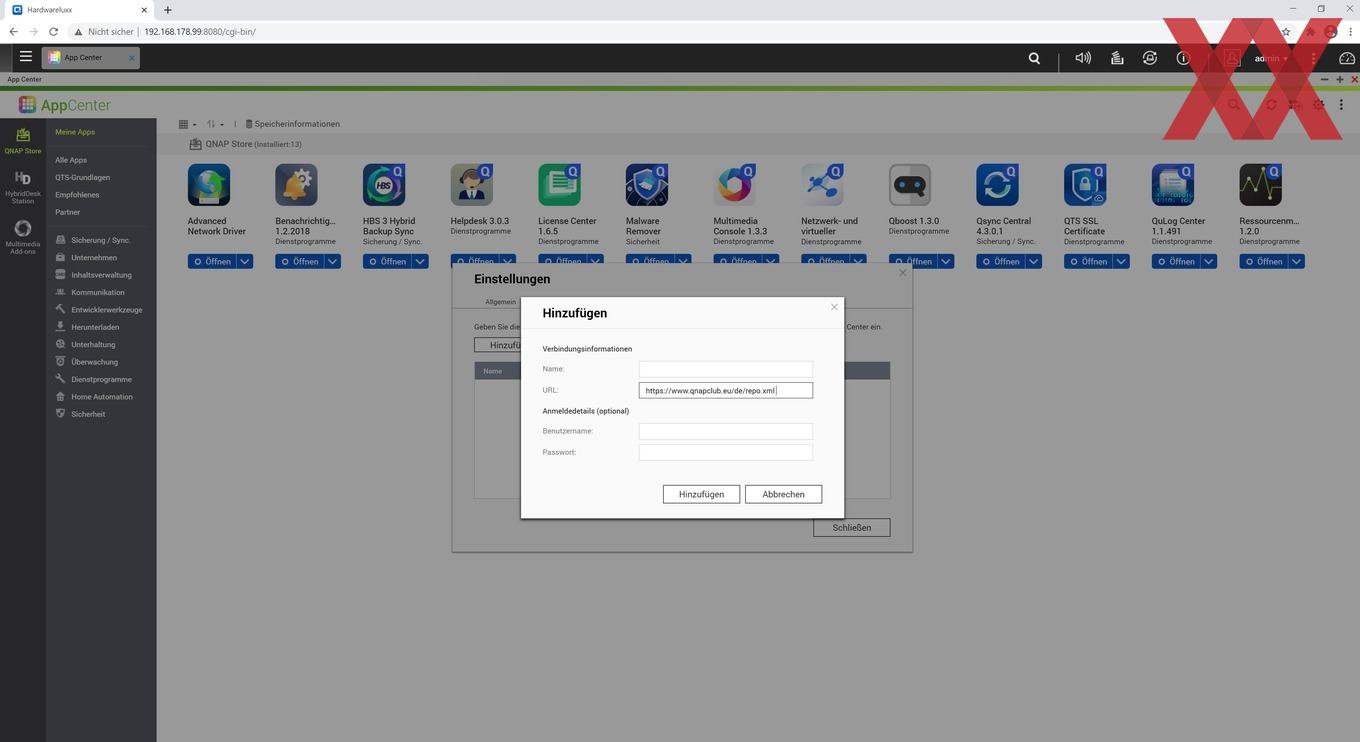
Task: Click Abbrechen in Hinzufügen dialog
Action: coord(783,494)
